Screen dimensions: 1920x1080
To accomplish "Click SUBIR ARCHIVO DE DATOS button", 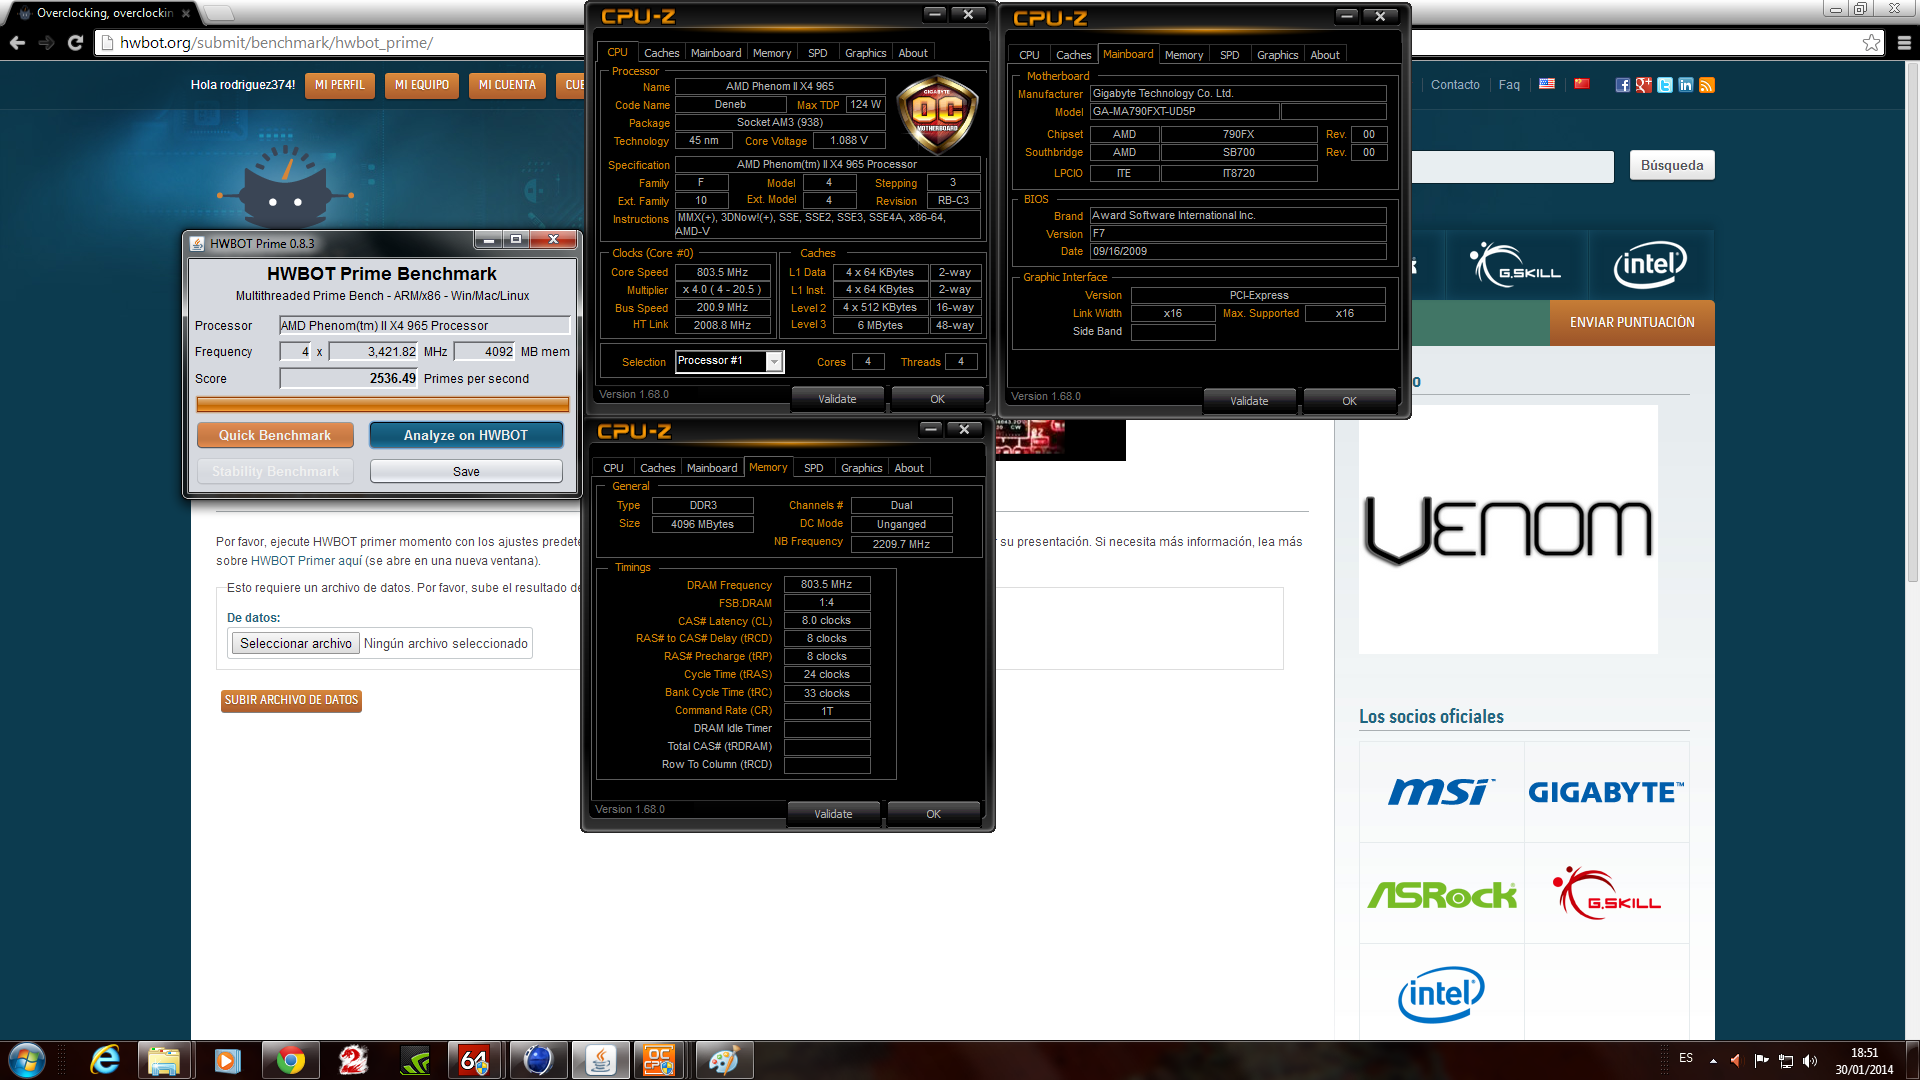I will pos(291,700).
